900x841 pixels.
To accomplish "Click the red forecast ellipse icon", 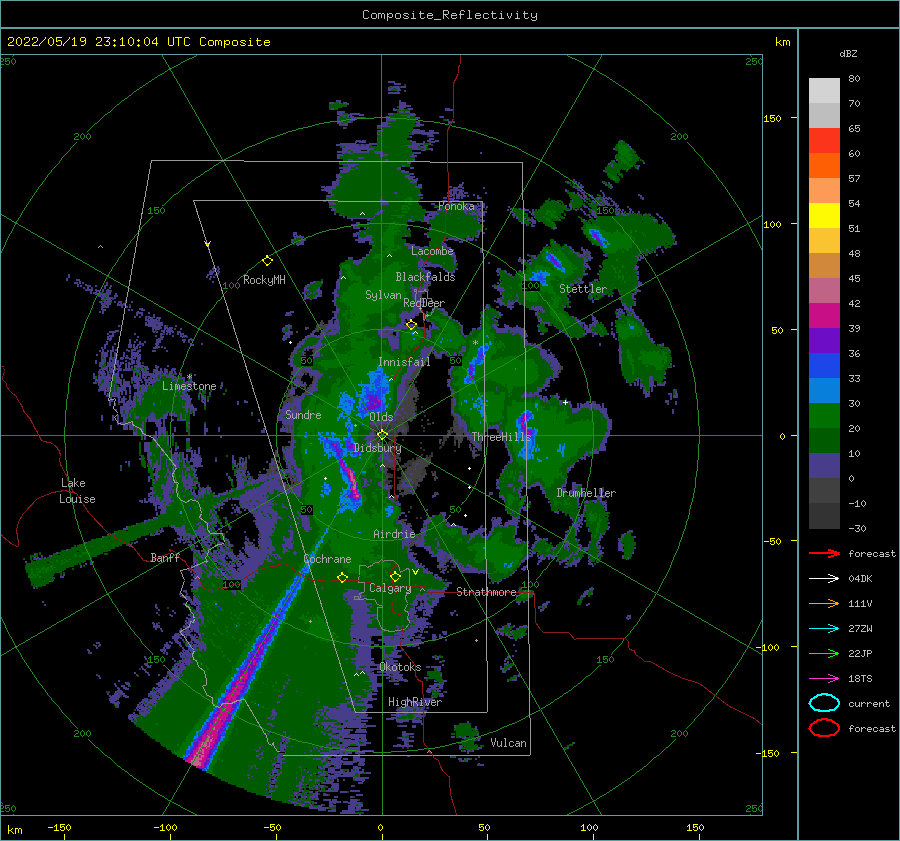I will pos(824,728).
